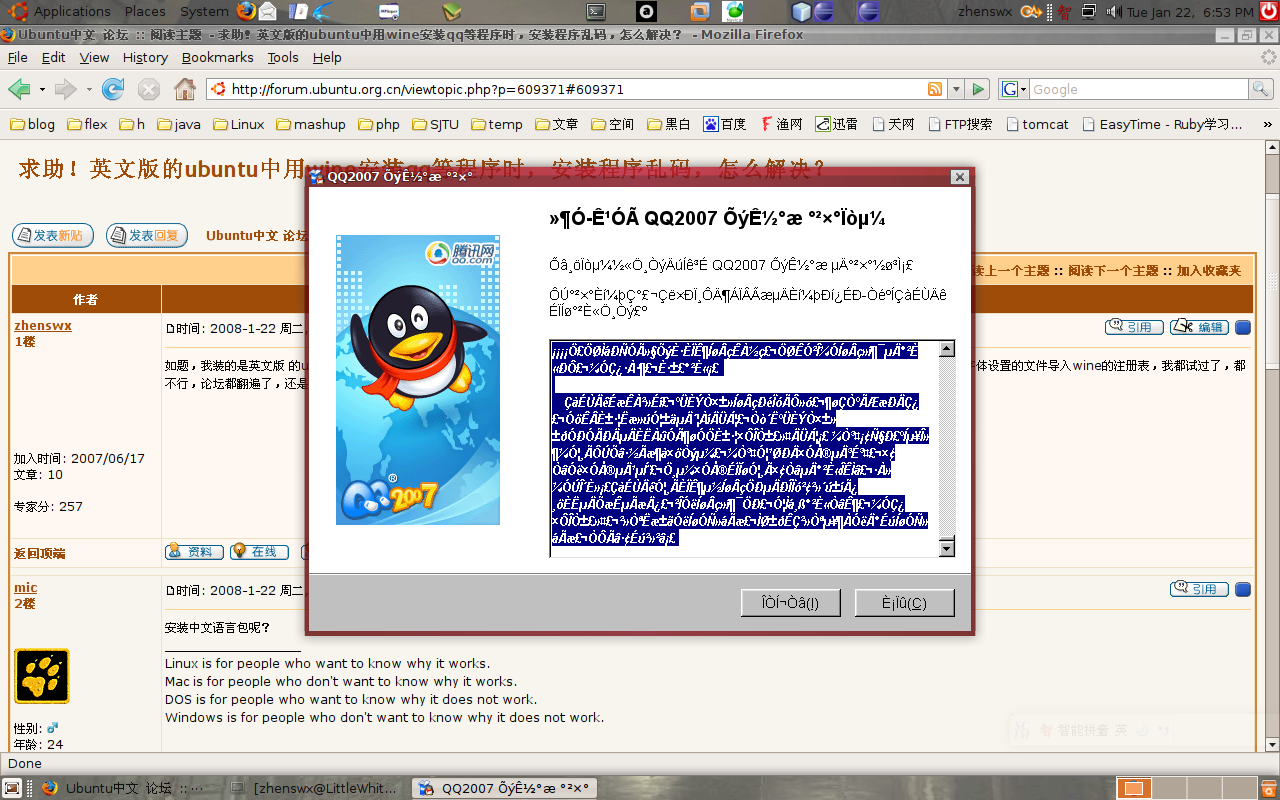This screenshot has width=1280, height=800.
Task: Click the 在线 online status button
Action: coord(259,552)
